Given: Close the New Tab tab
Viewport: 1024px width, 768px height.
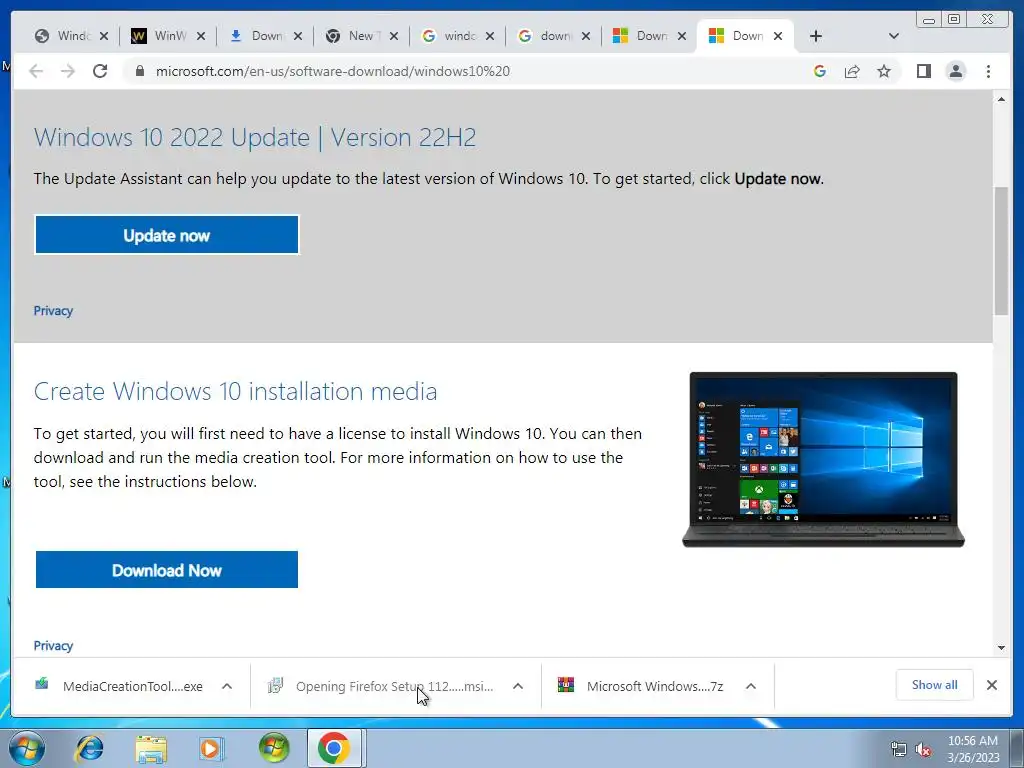Looking at the screenshot, I should [394, 37].
